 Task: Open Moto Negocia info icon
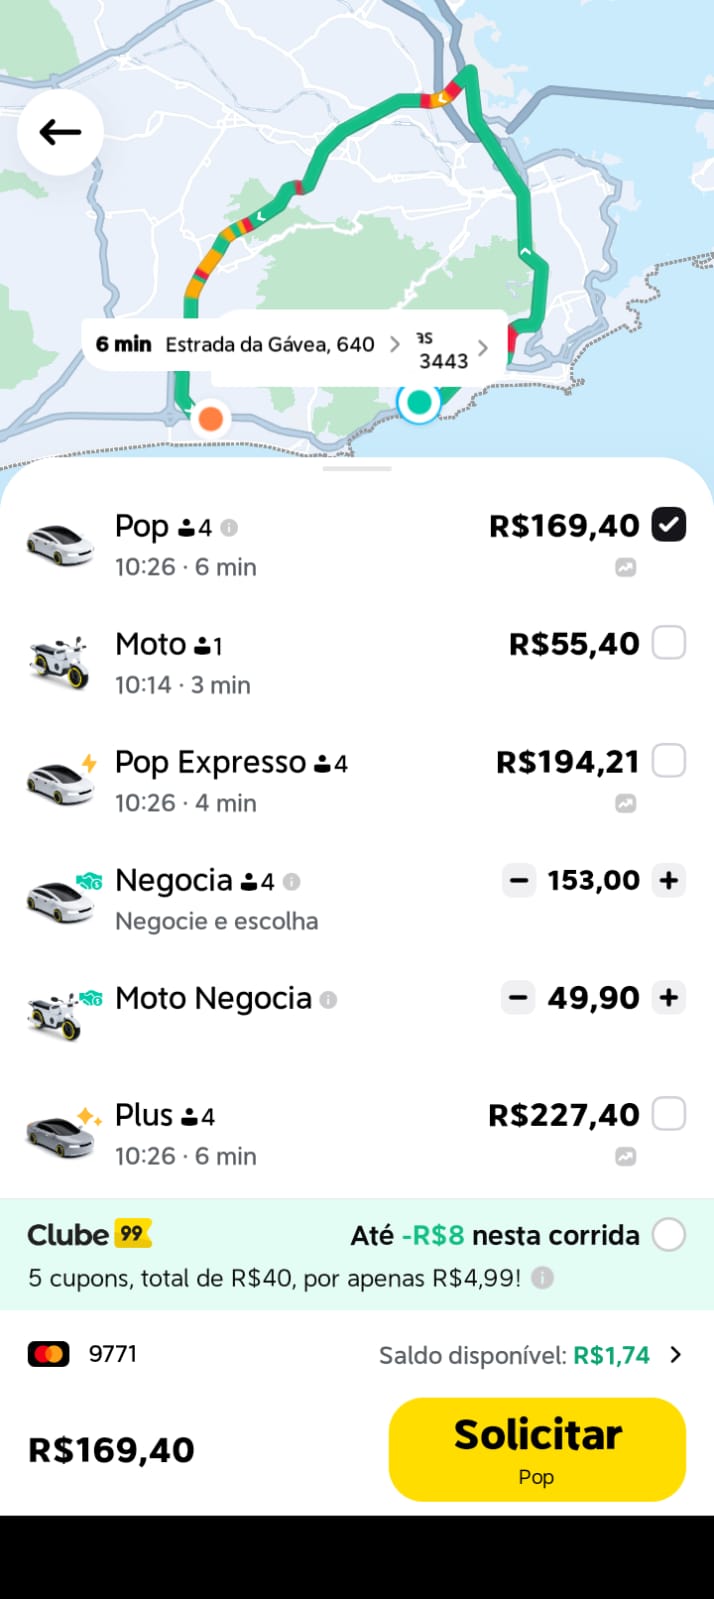328,999
